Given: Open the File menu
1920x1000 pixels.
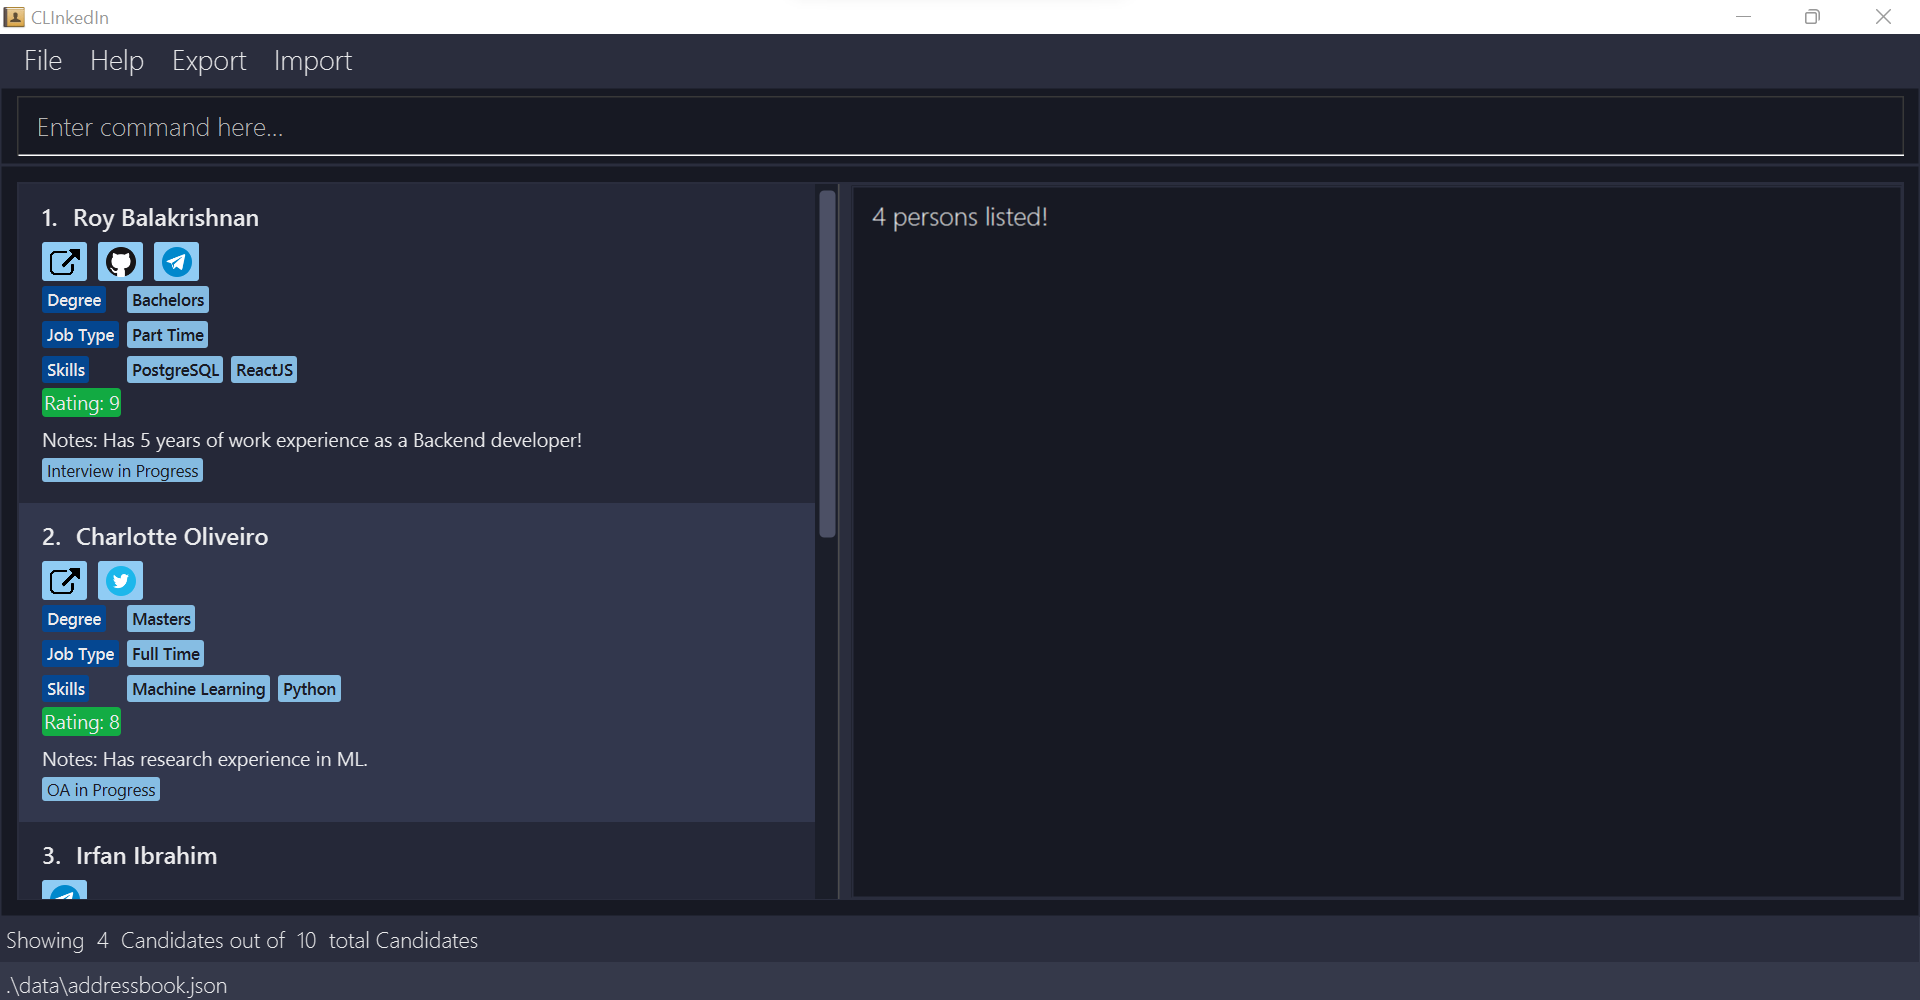Looking at the screenshot, I should pos(43,61).
